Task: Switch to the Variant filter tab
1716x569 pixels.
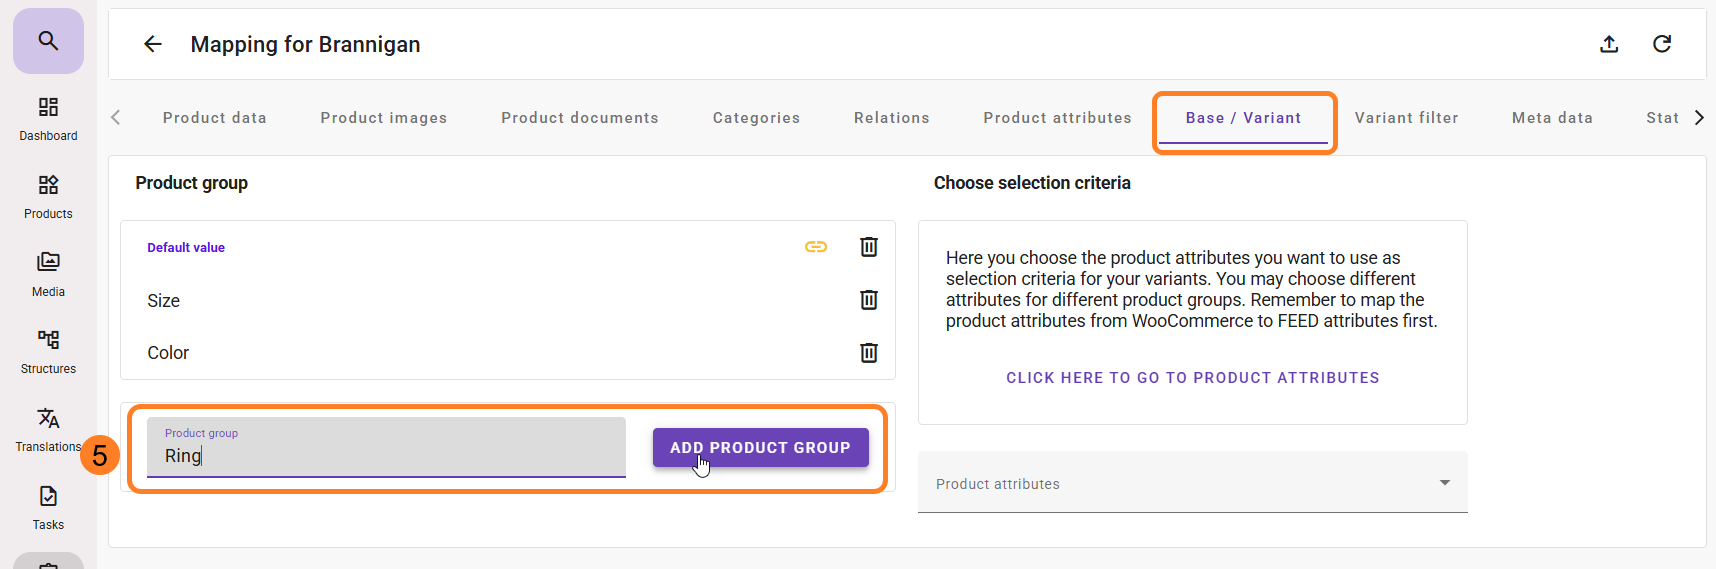Action: click(x=1406, y=118)
